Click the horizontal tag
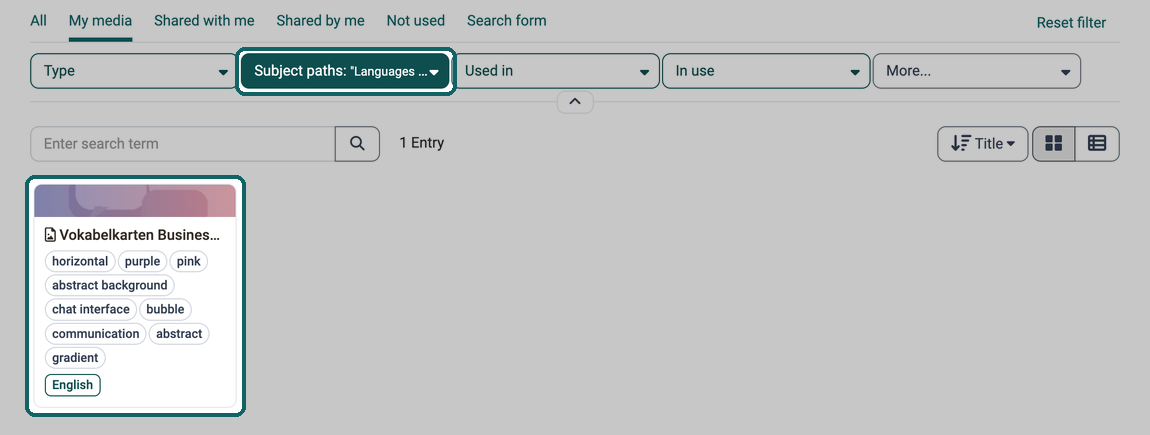Screen dimensions: 1150x435 (x=80, y=261)
